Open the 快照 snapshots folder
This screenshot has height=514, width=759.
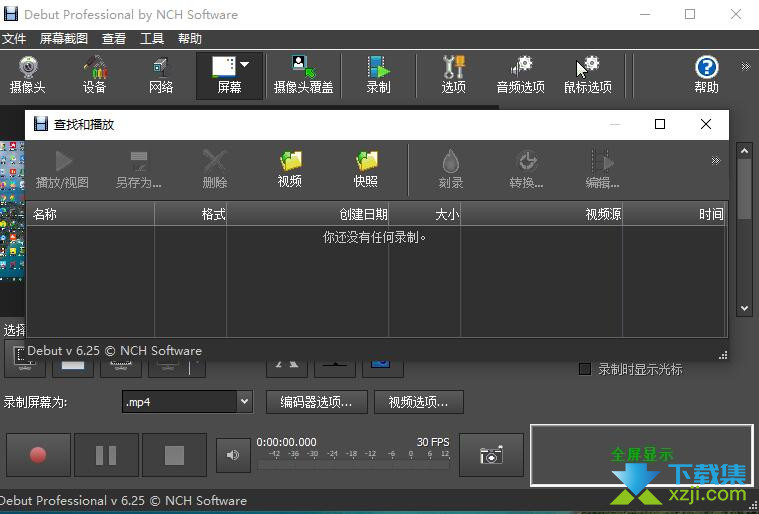click(366, 170)
